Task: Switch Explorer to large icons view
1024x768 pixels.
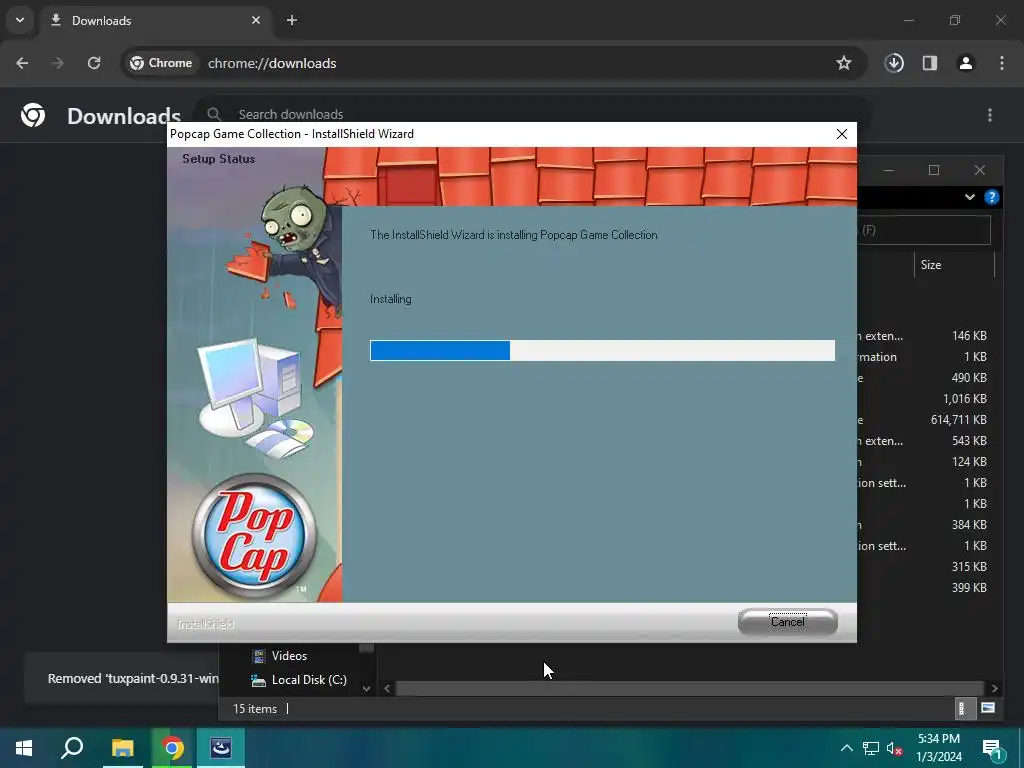Action: point(988,709)
